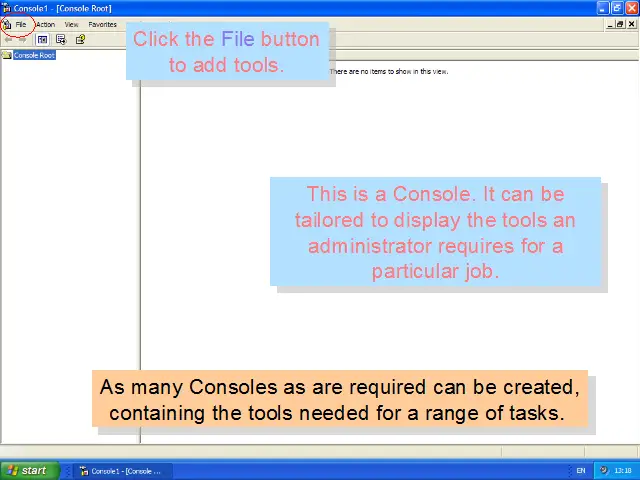Click the Console Root folder icon
The height and width of the screenshot is (480, 640).
click(x=7, y=55)
